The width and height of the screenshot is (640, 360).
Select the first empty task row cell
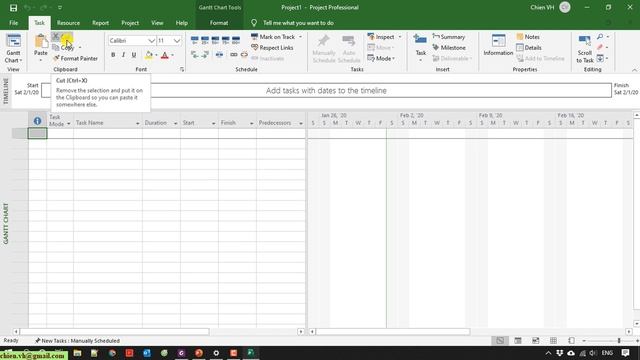pos(38,133)
